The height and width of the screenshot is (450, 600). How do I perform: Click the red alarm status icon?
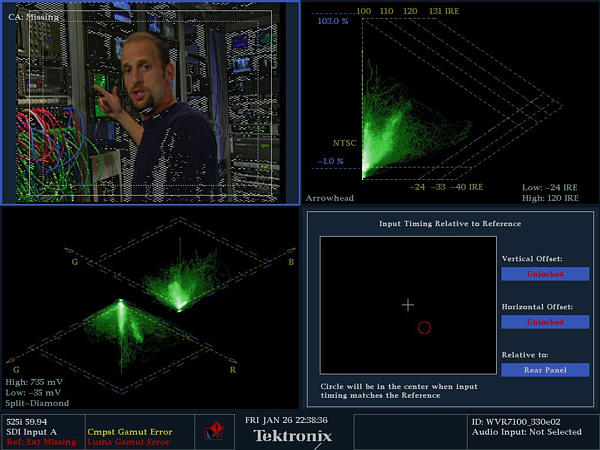point(213,431)
